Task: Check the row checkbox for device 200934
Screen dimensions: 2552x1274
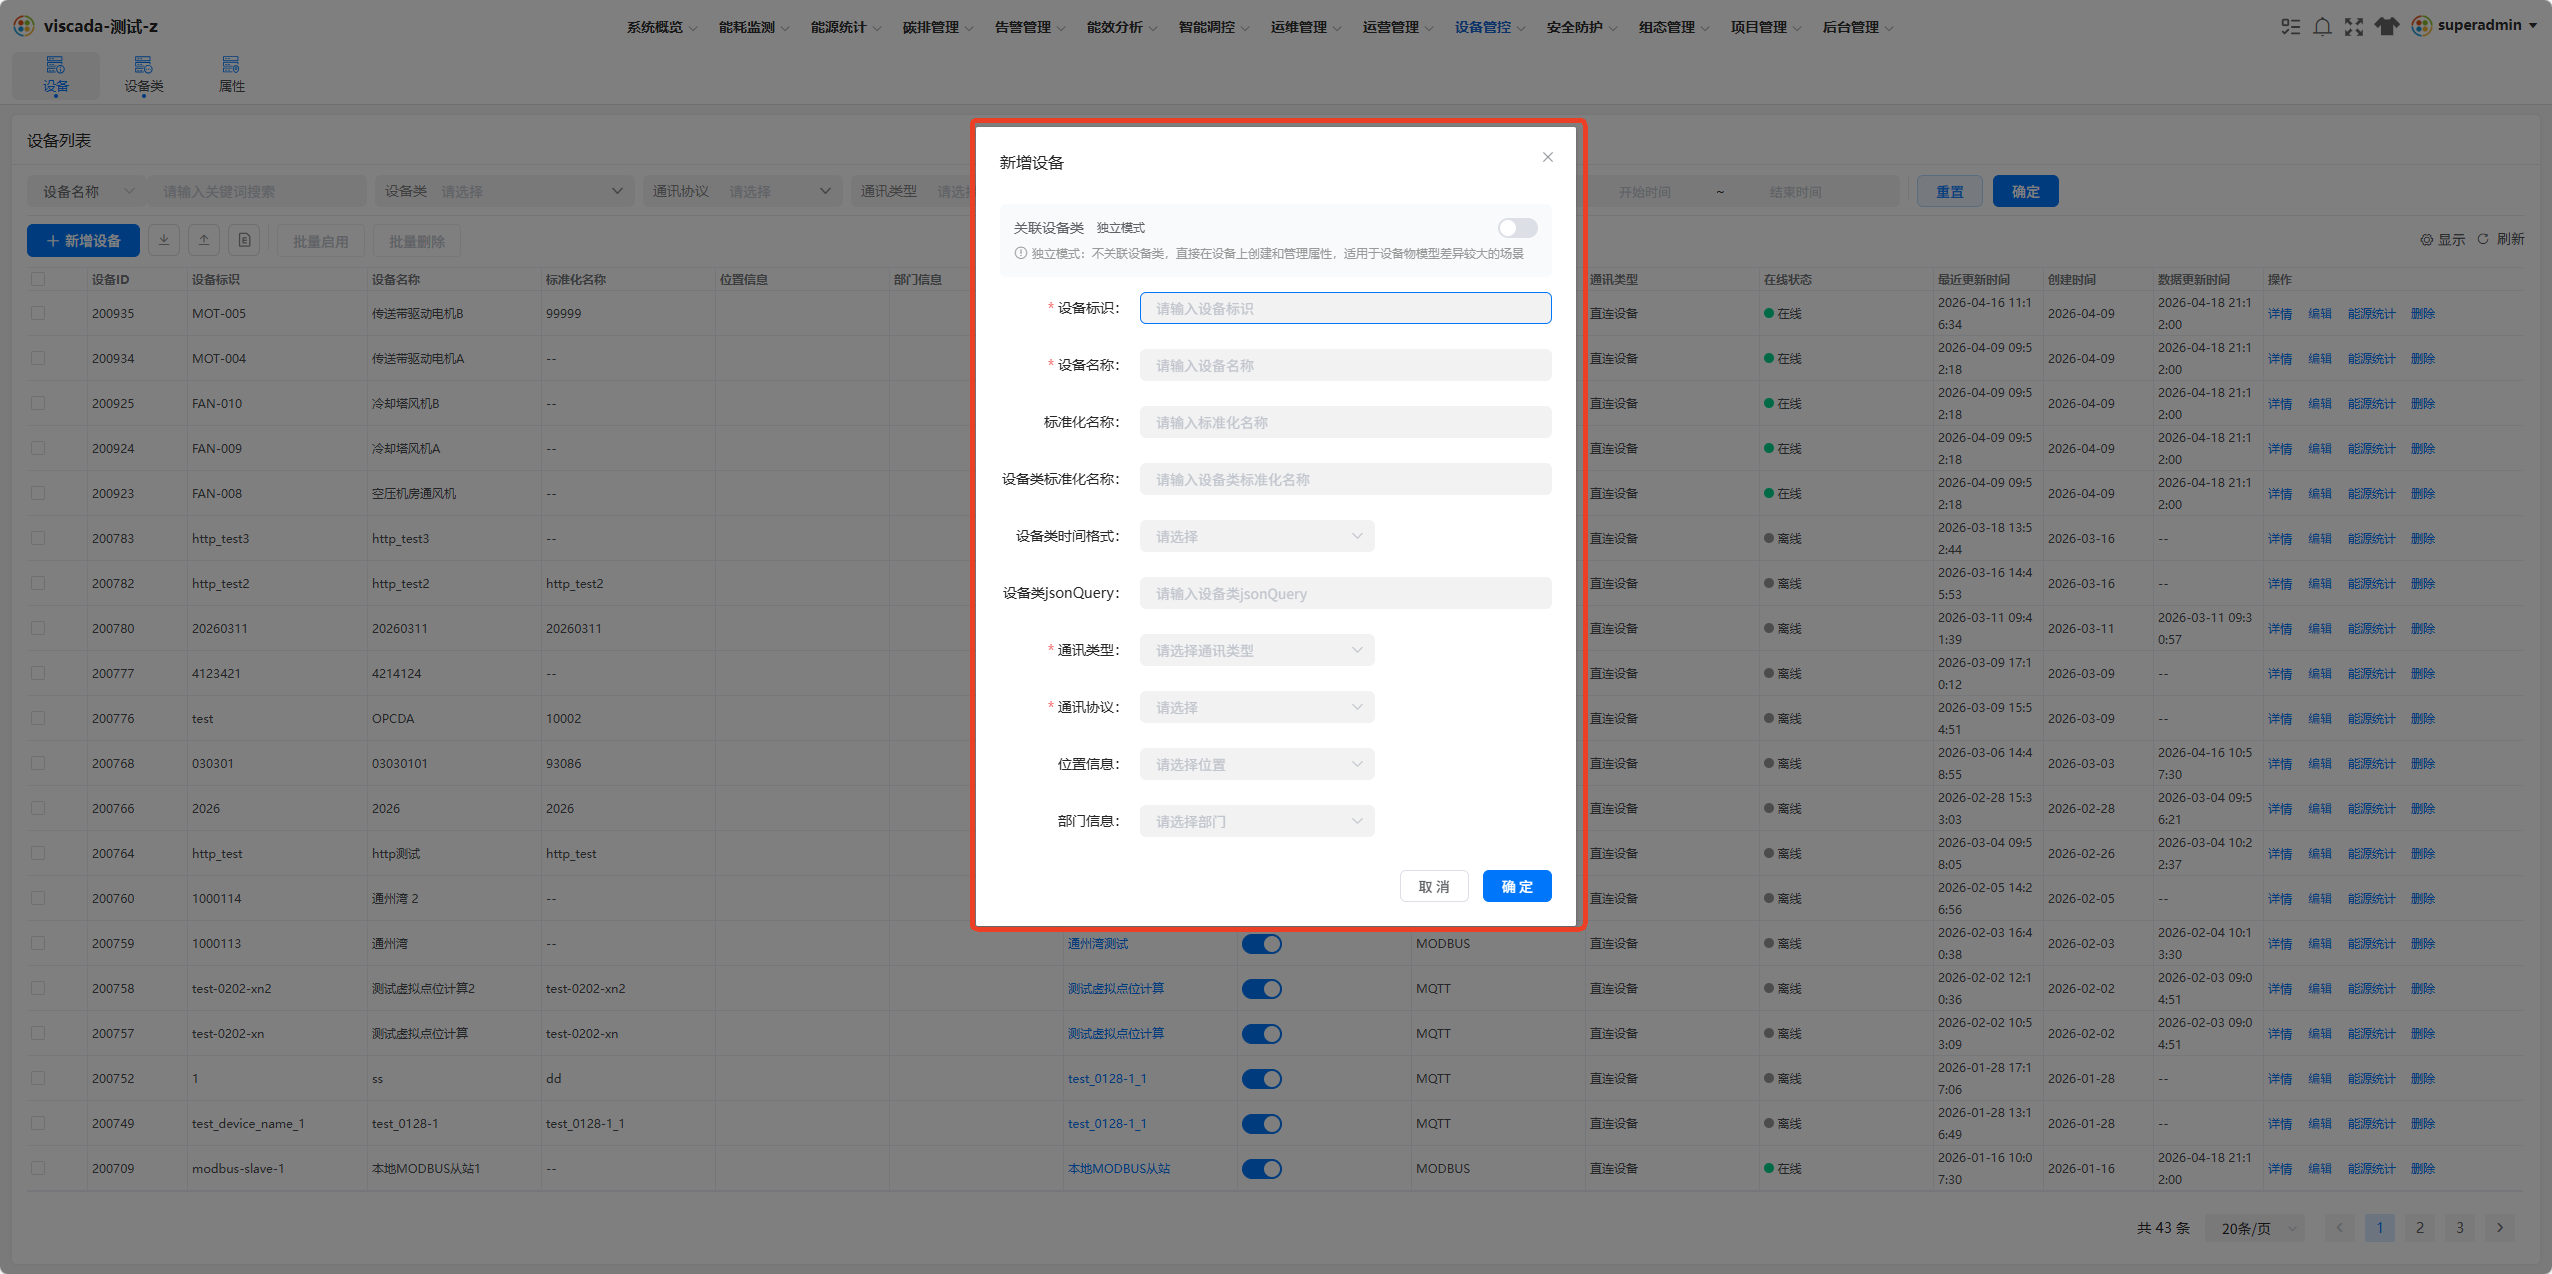Action: click(x=38, y=358)
